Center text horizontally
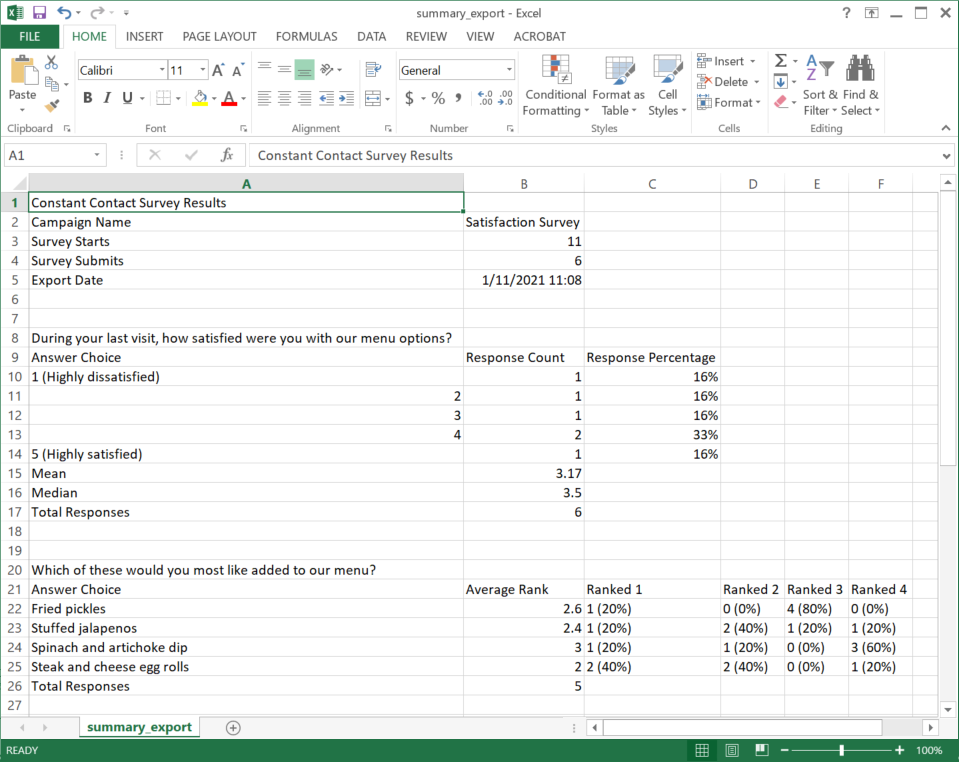This screenshot has width=959, height=762. [284, 98]
